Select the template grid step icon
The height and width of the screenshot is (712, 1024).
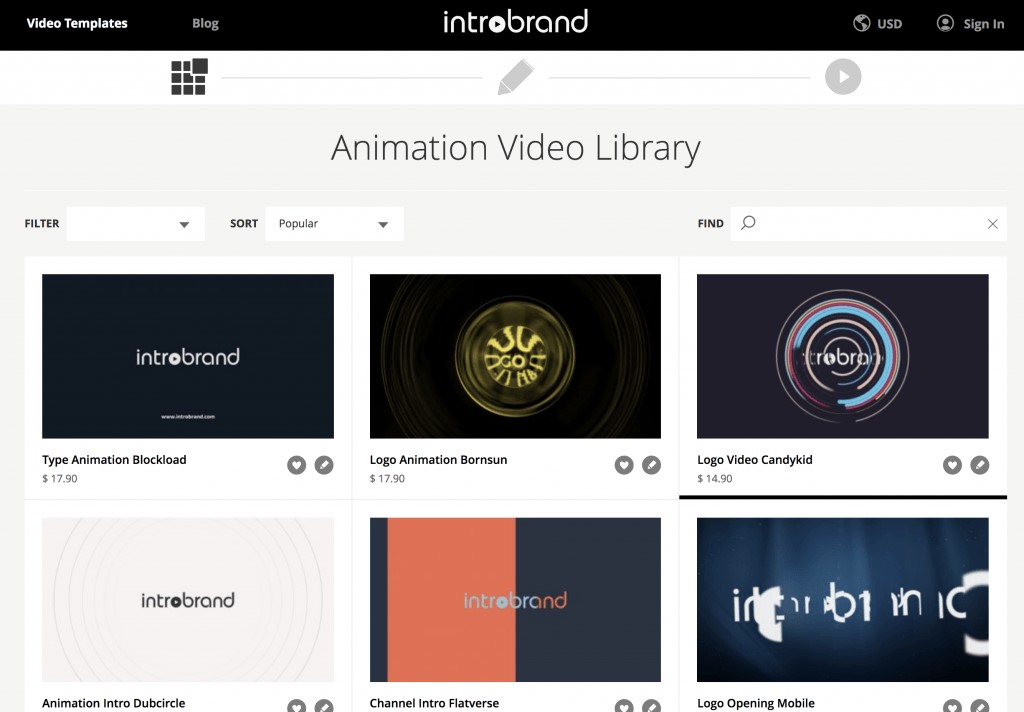click(x=189, y=76)
